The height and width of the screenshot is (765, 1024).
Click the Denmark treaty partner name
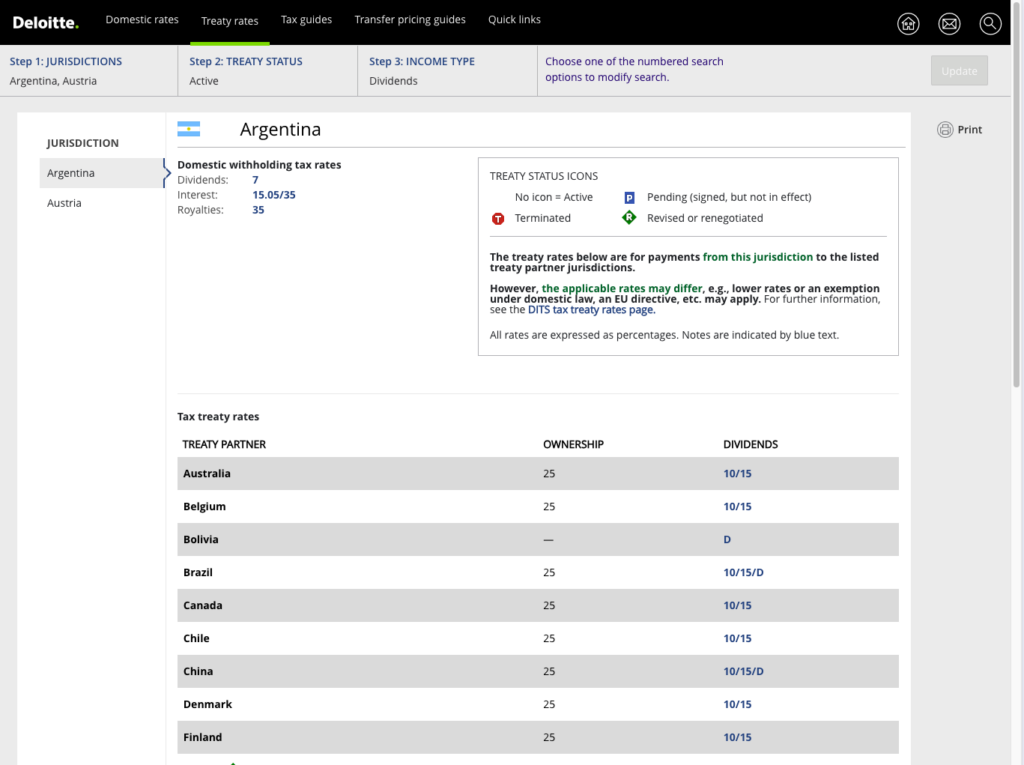[x=207, y=704]
